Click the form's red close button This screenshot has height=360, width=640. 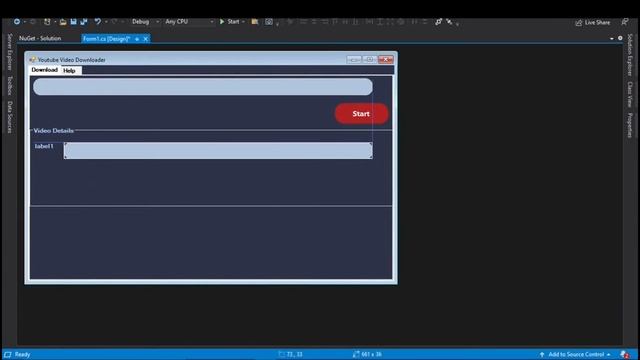[385, 60]
